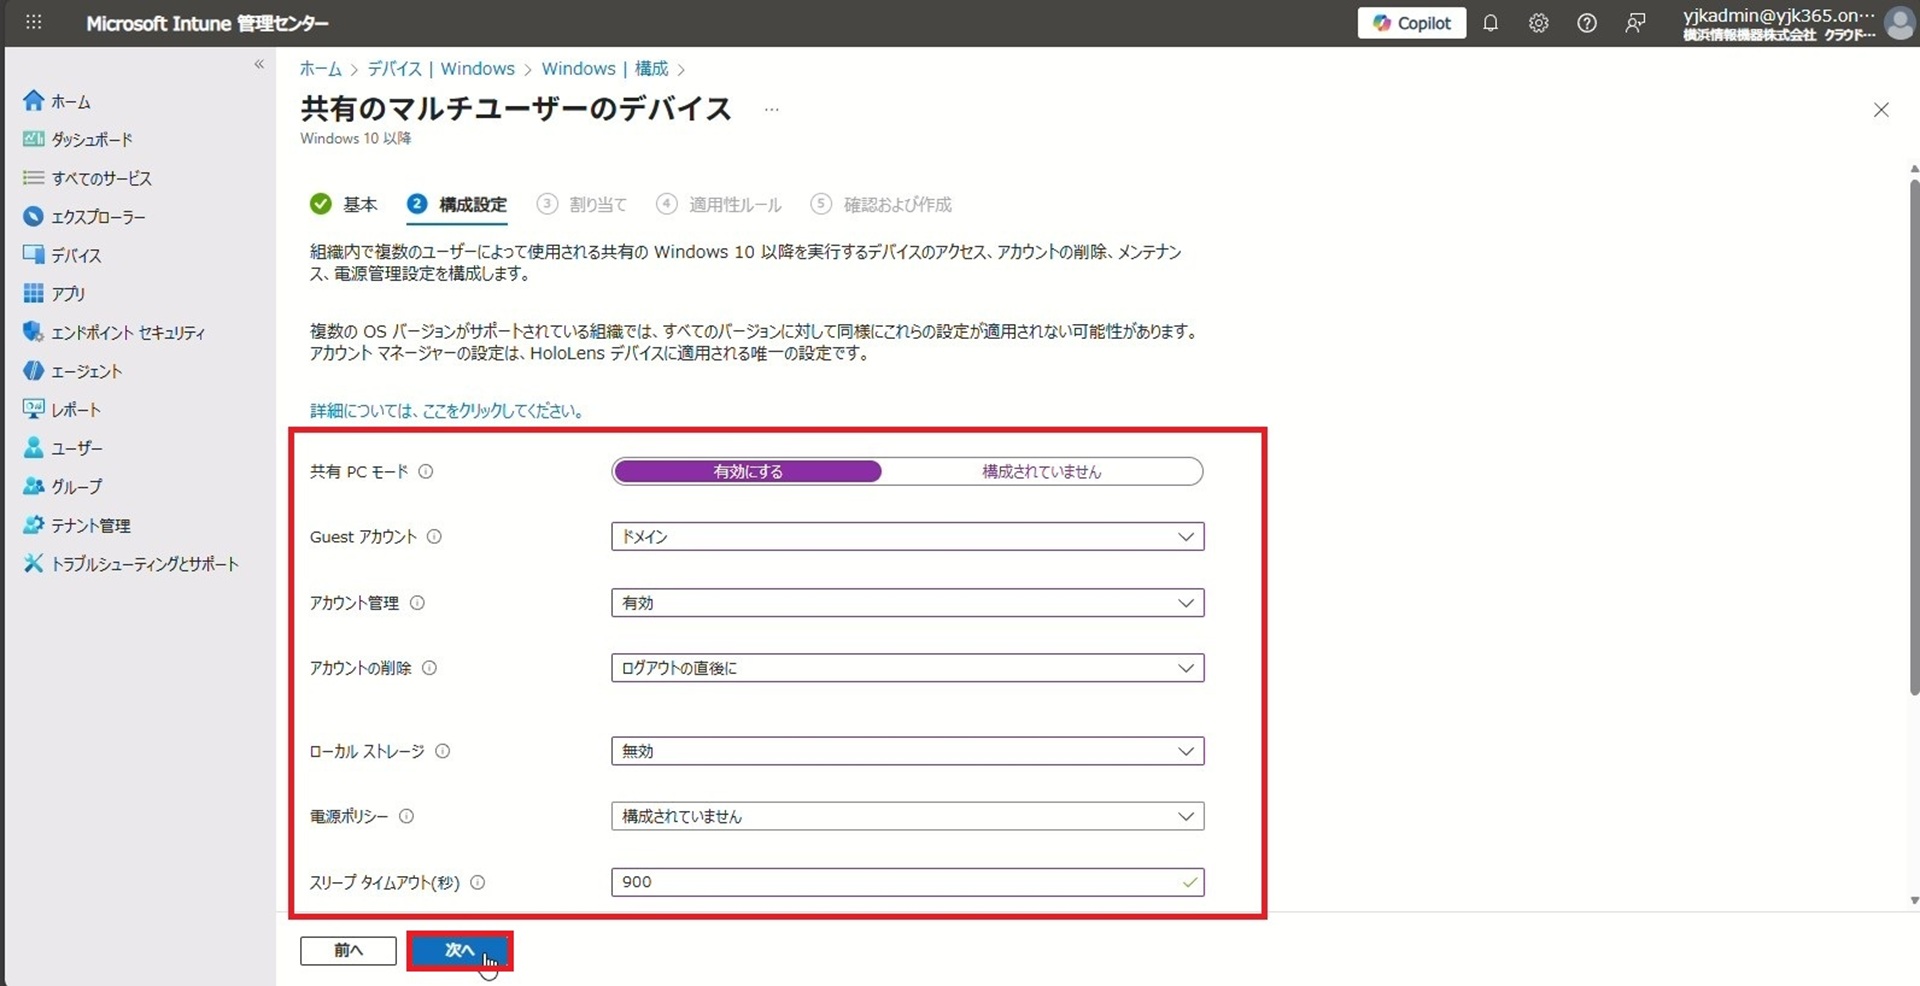This screenshot has width=1920, height=986.
Task: Select the 構成設定 step tab
Action: (x=458, y=205)
